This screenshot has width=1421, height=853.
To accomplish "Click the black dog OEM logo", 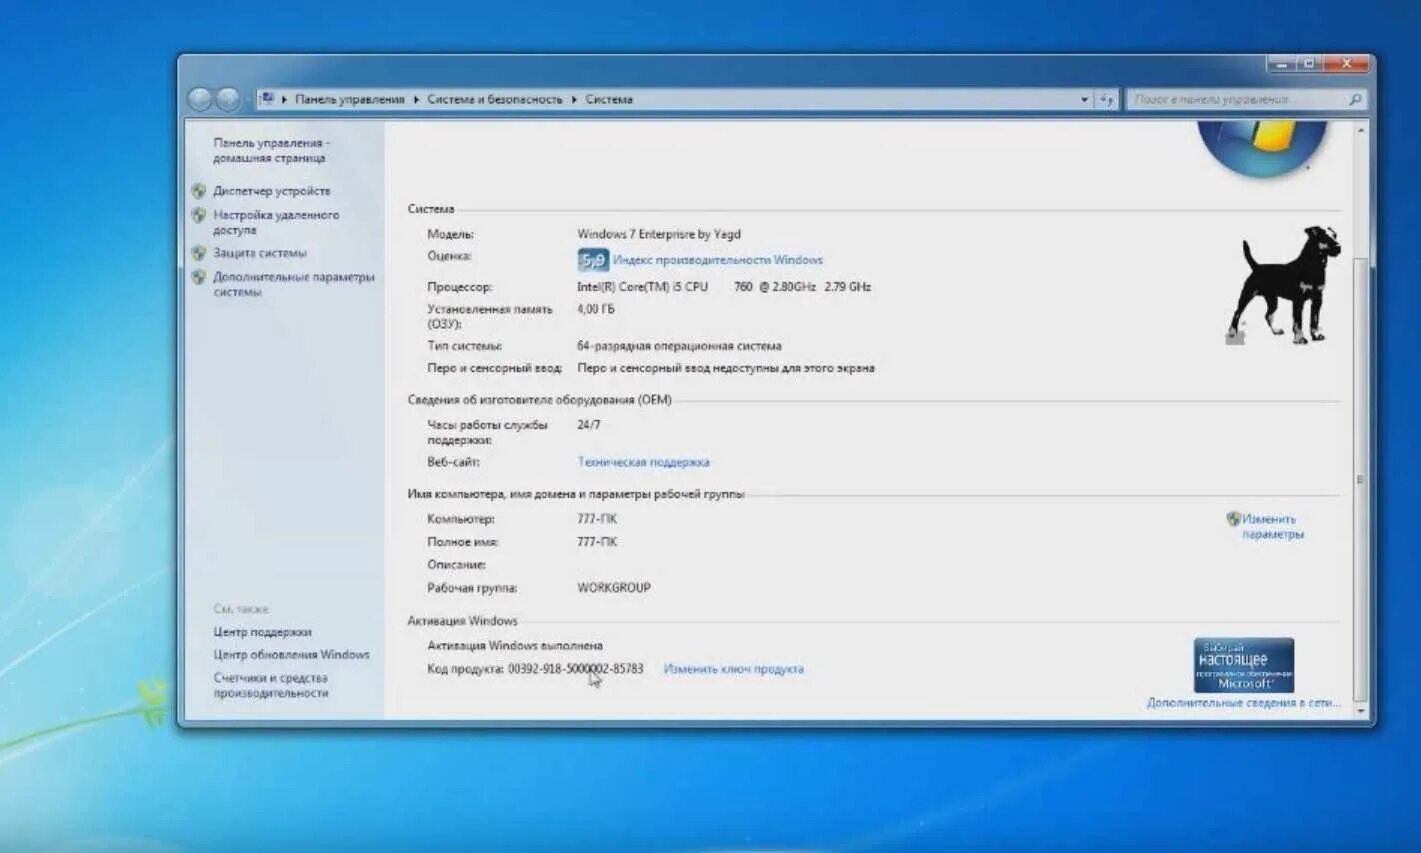I will tap(1283, 286).
